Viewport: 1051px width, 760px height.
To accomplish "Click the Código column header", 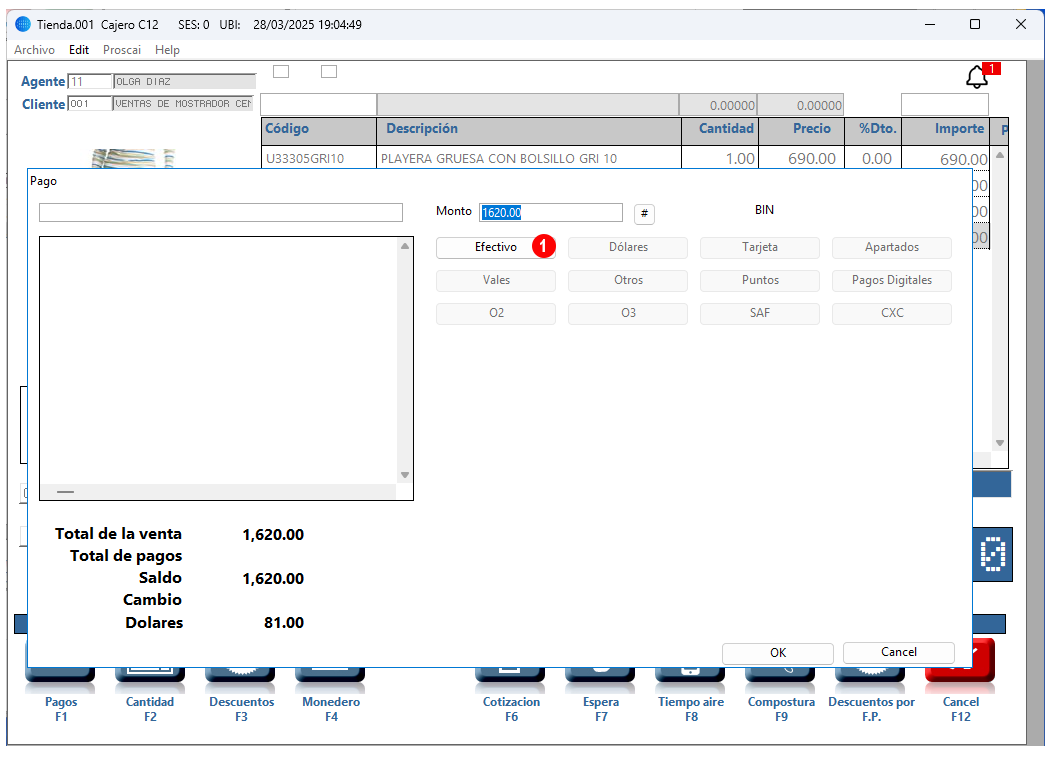I will pos(318,131).
